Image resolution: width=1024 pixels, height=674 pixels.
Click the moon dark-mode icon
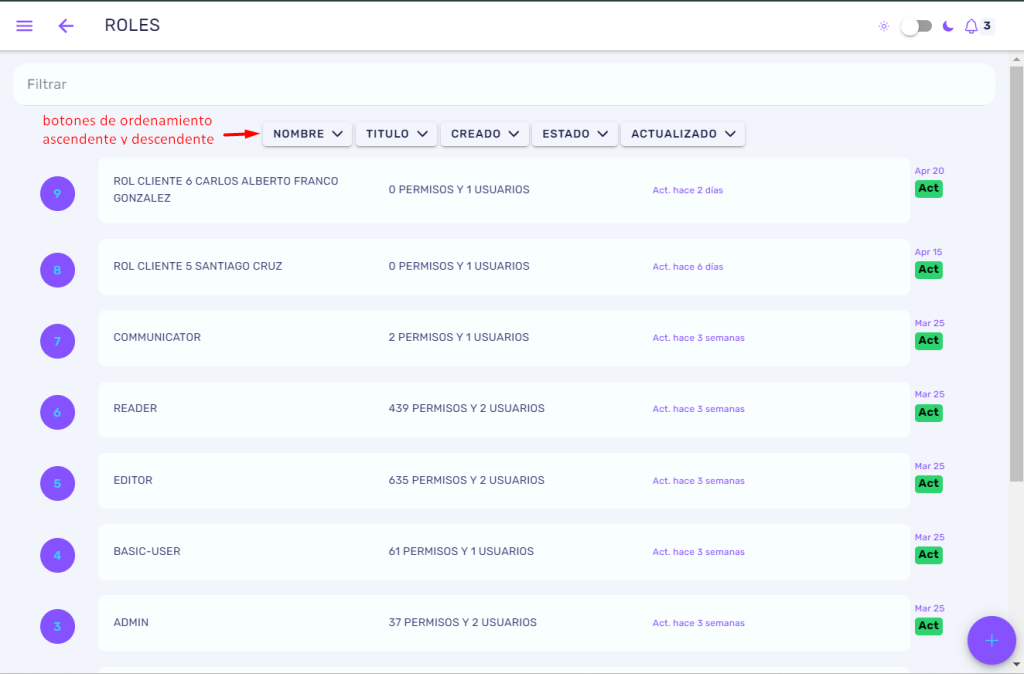click(x=948, y=26)
